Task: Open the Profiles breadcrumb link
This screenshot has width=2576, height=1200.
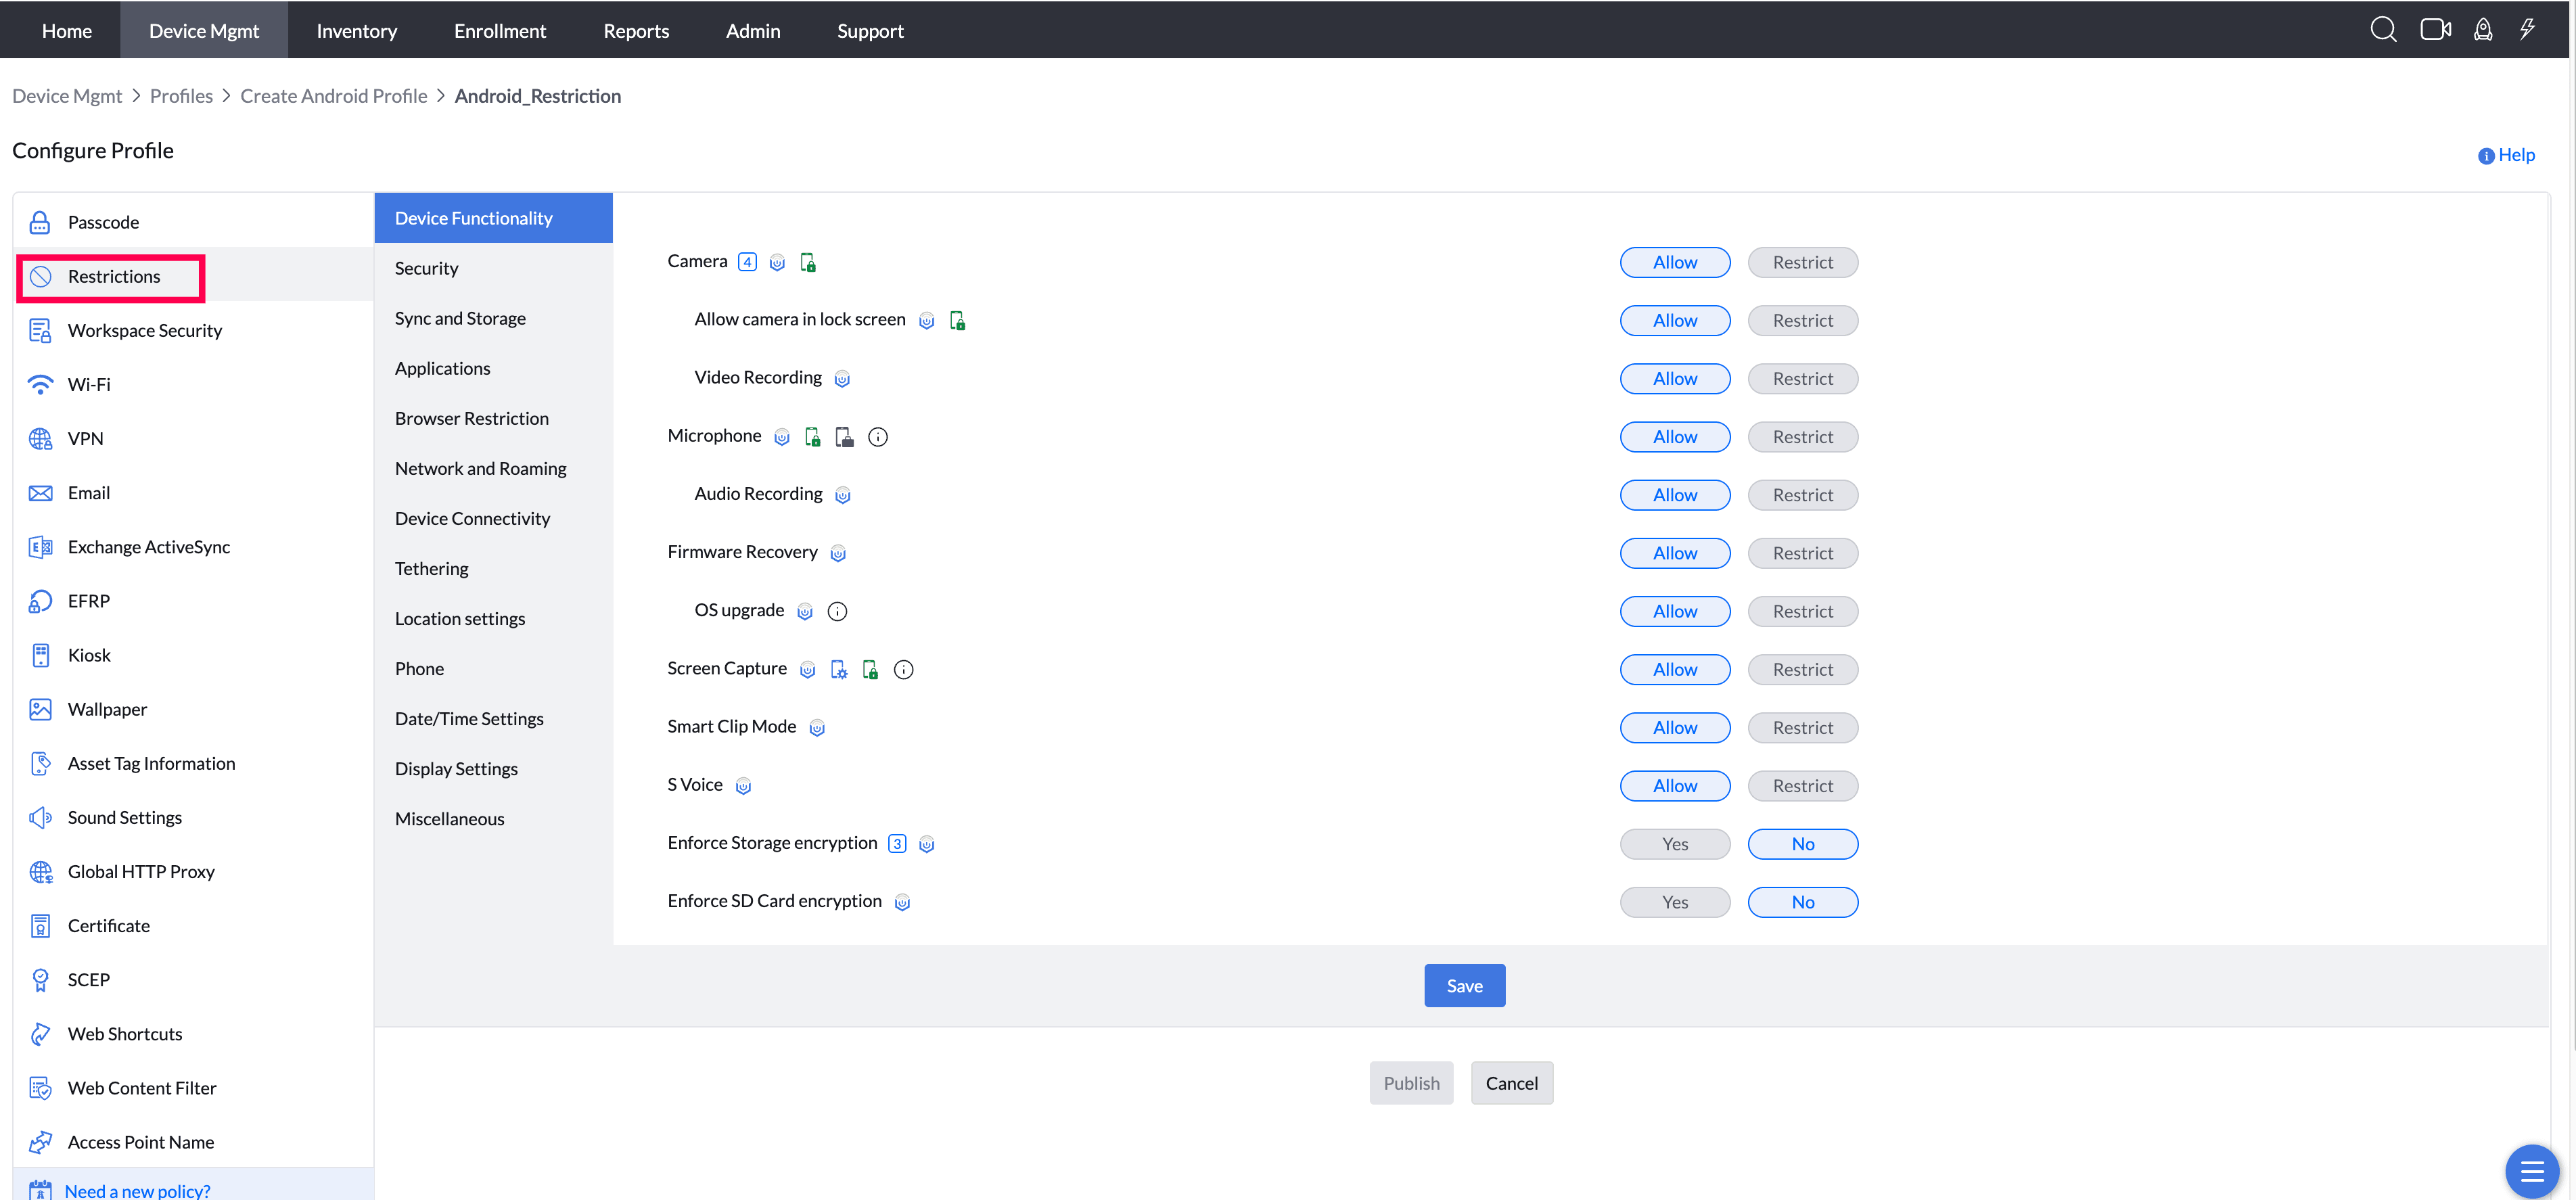Action: click(181, 95)
